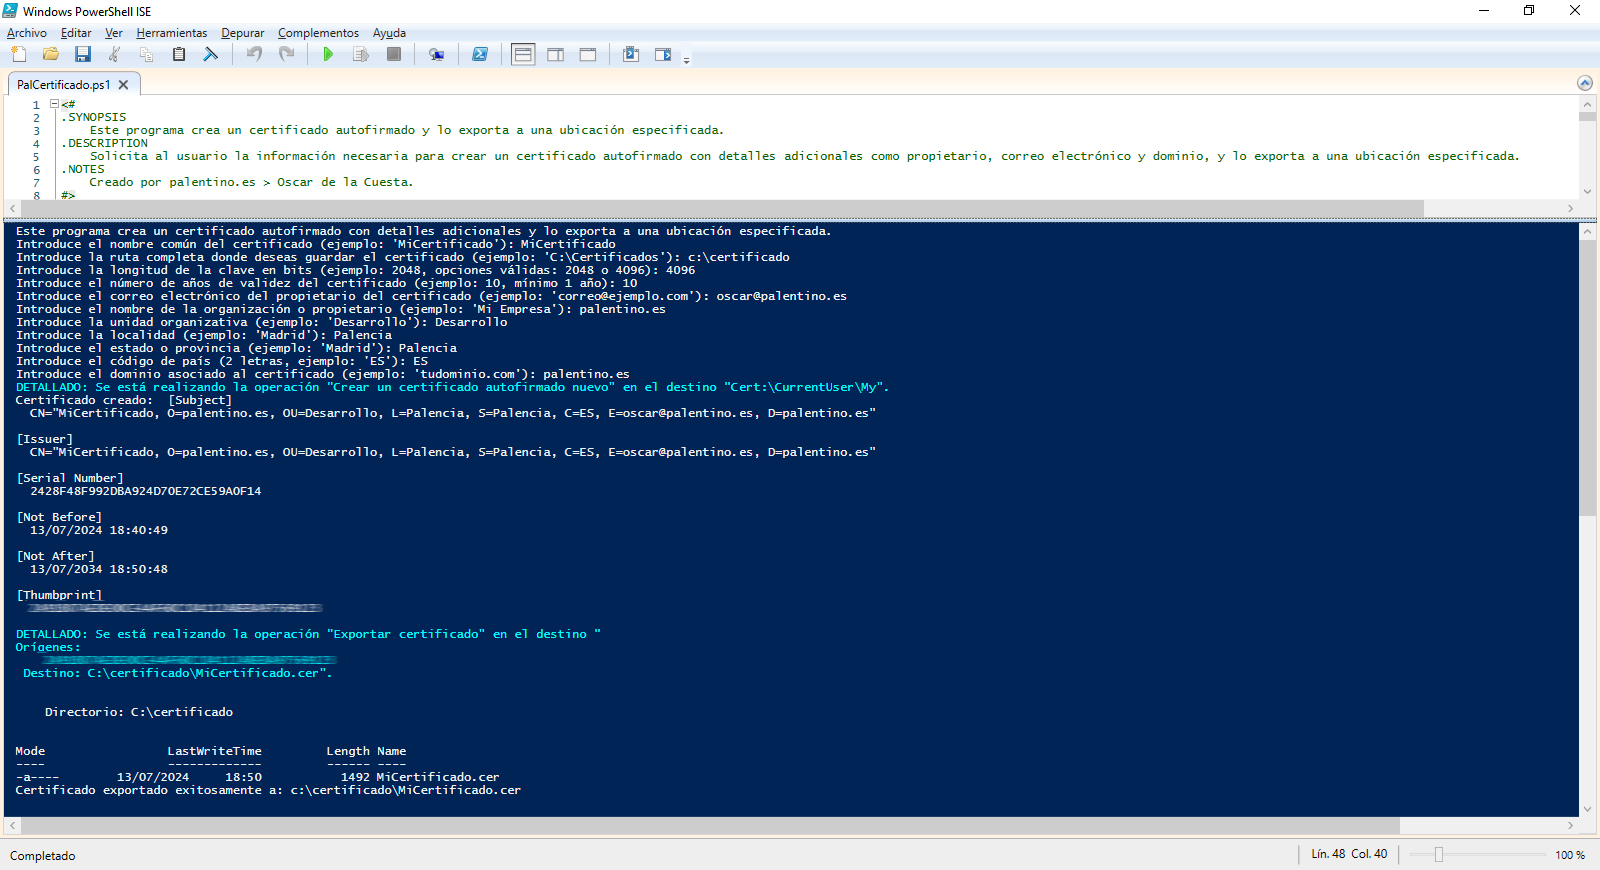Clear the console pane with the squeegee icon
Screen dimensions: 1600x870
tap(211, 54)
